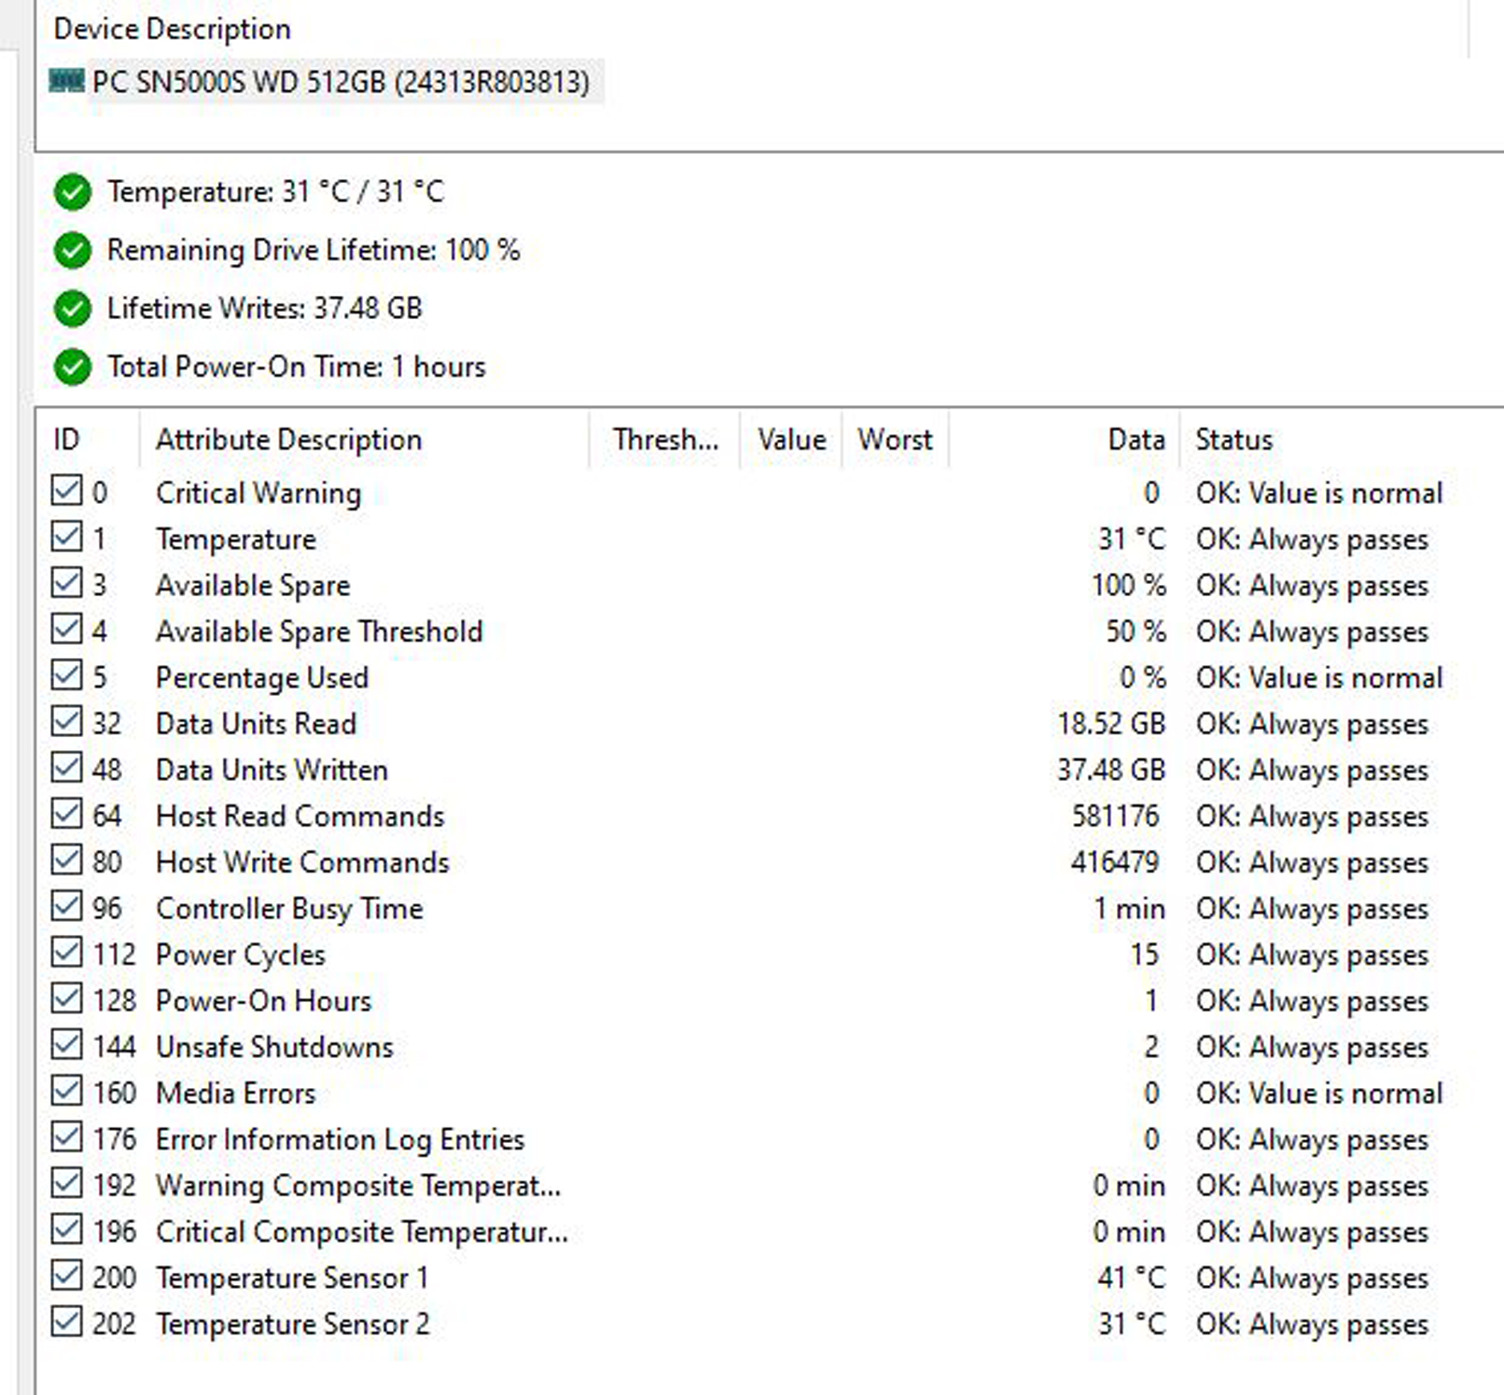Uncheck the Available Spare Threshold checkbox
This screenshot has height=1395, width=1504.
67,628
